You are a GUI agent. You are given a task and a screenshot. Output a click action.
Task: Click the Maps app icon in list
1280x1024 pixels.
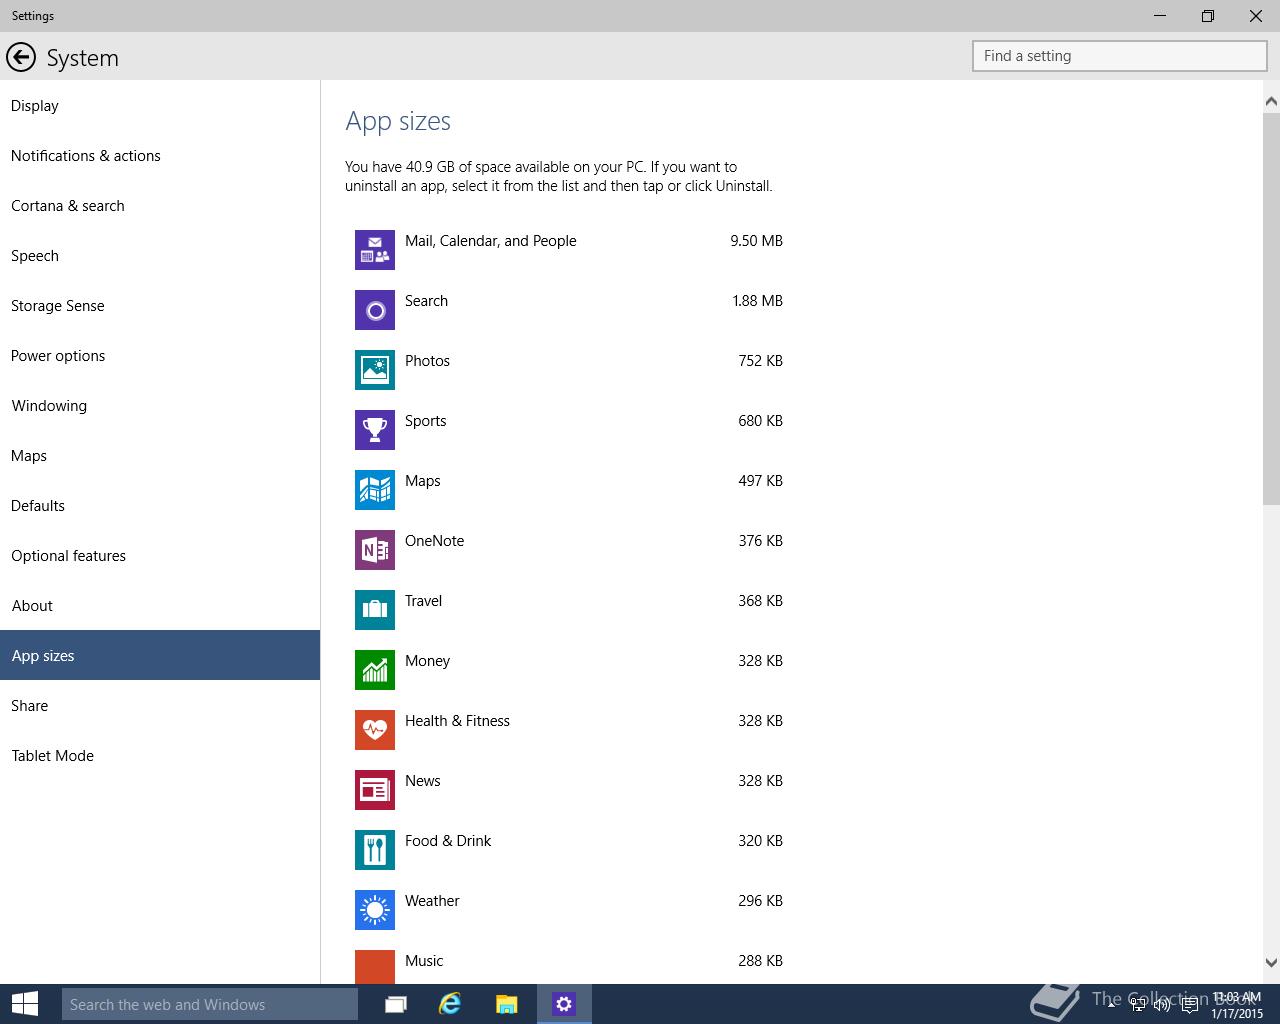pyautogui.click(x=375, y=490)
